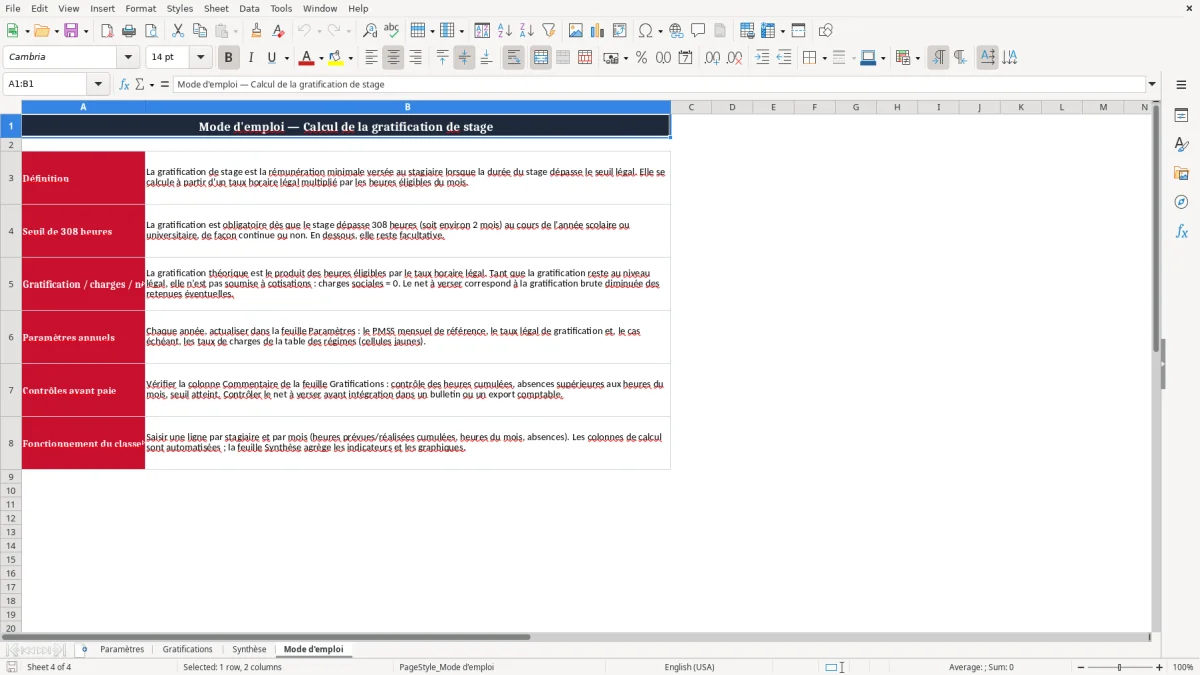Open the sidebar Navigator compass icon
The height and width of the screenshot is (675, 1200).
[1181, 202]
